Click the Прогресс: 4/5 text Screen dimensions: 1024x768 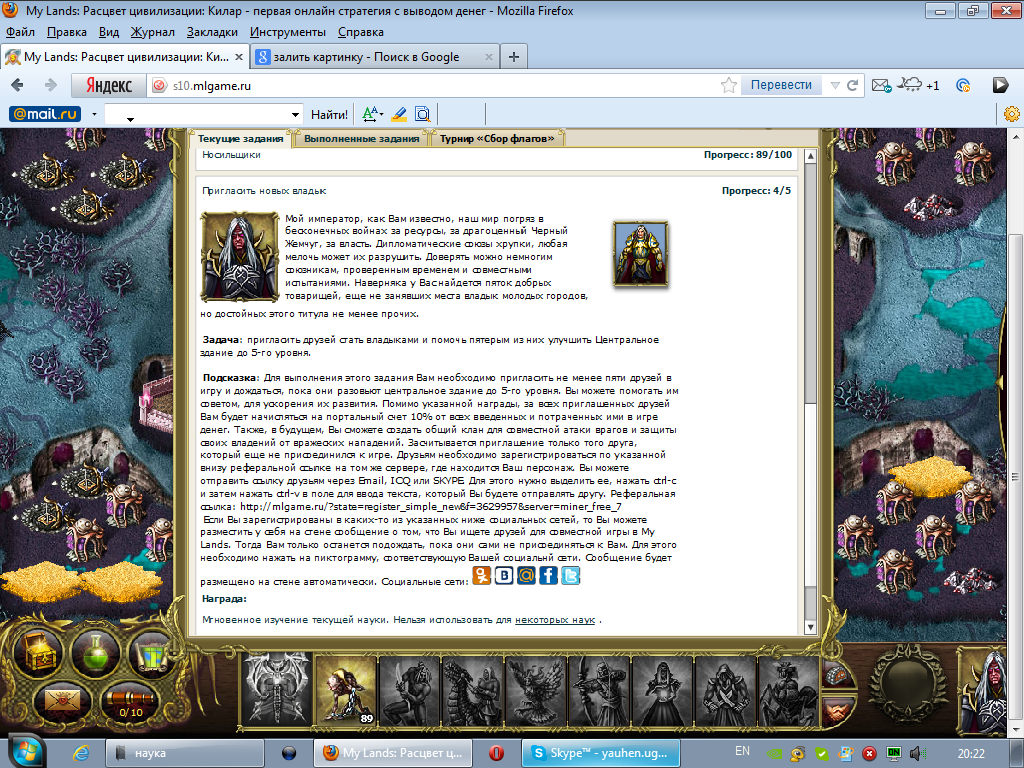[756, 191]
